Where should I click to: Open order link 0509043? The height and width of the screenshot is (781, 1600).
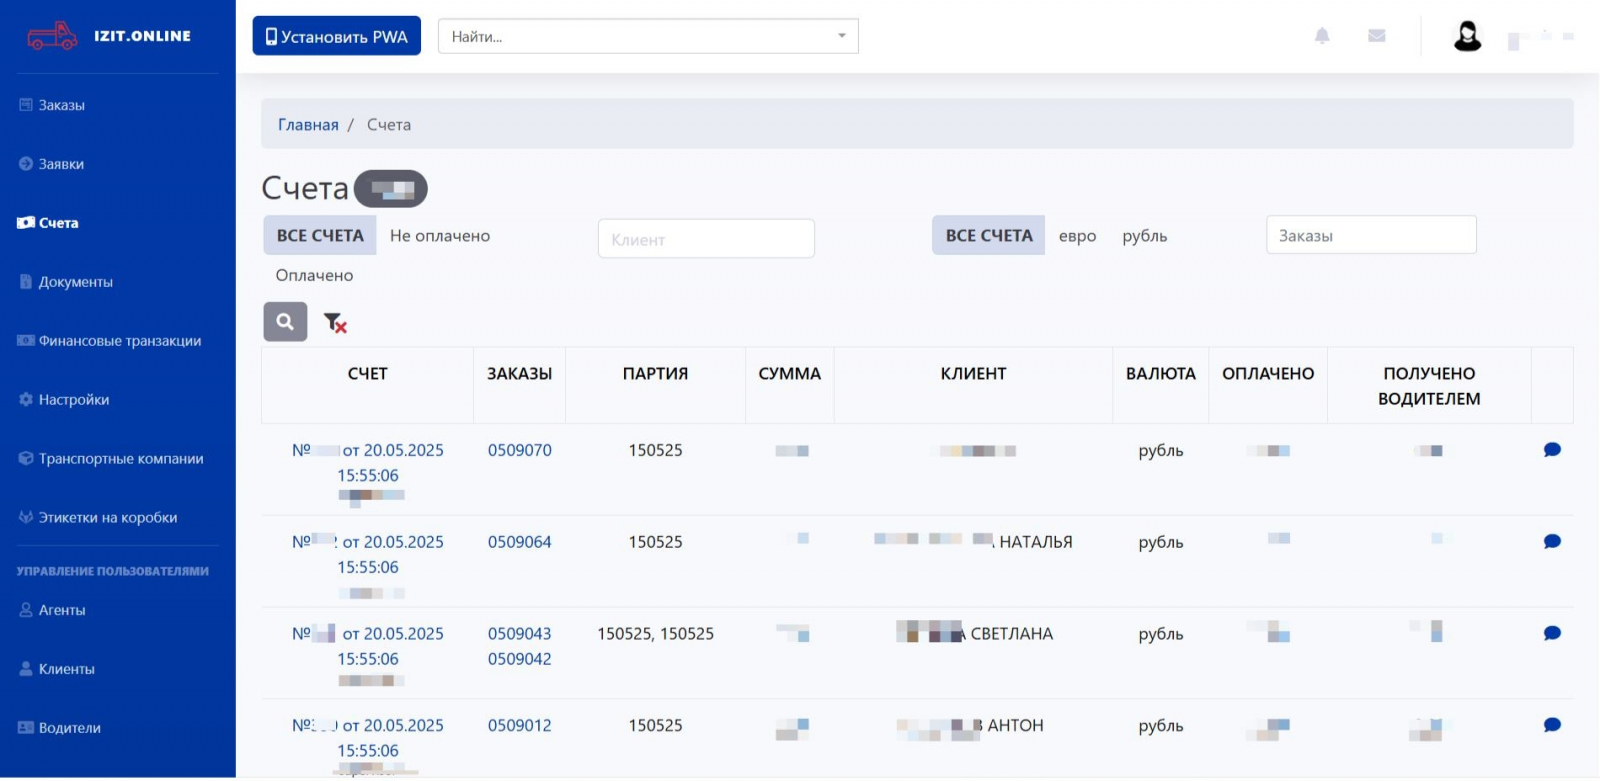[519, 634]
